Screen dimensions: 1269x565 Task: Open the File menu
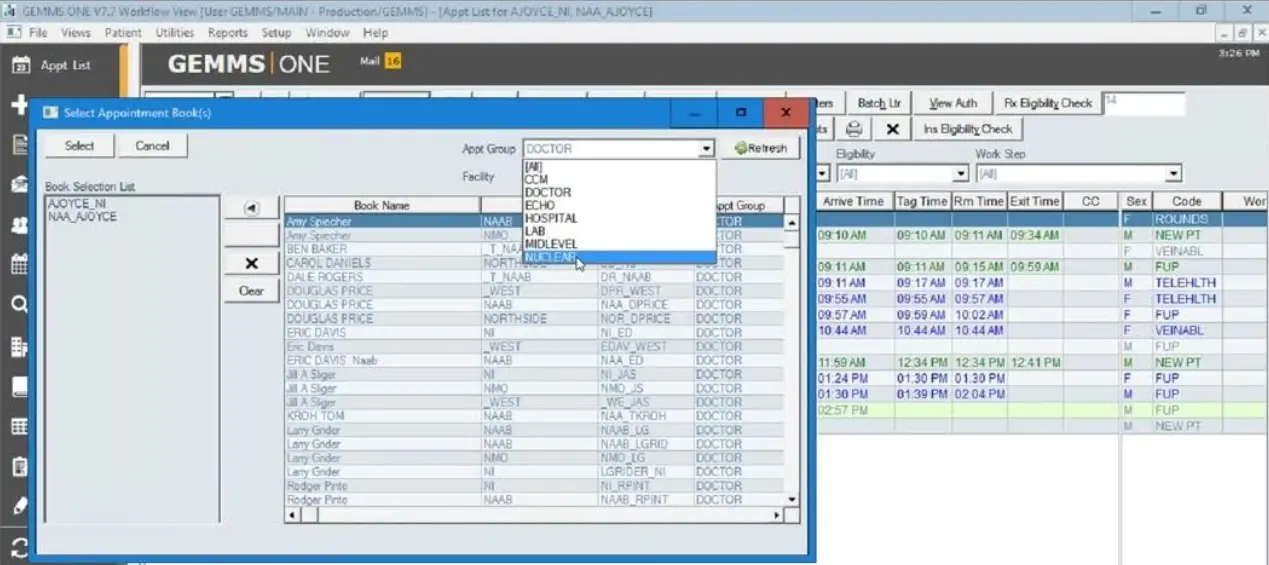pos(38,33)
